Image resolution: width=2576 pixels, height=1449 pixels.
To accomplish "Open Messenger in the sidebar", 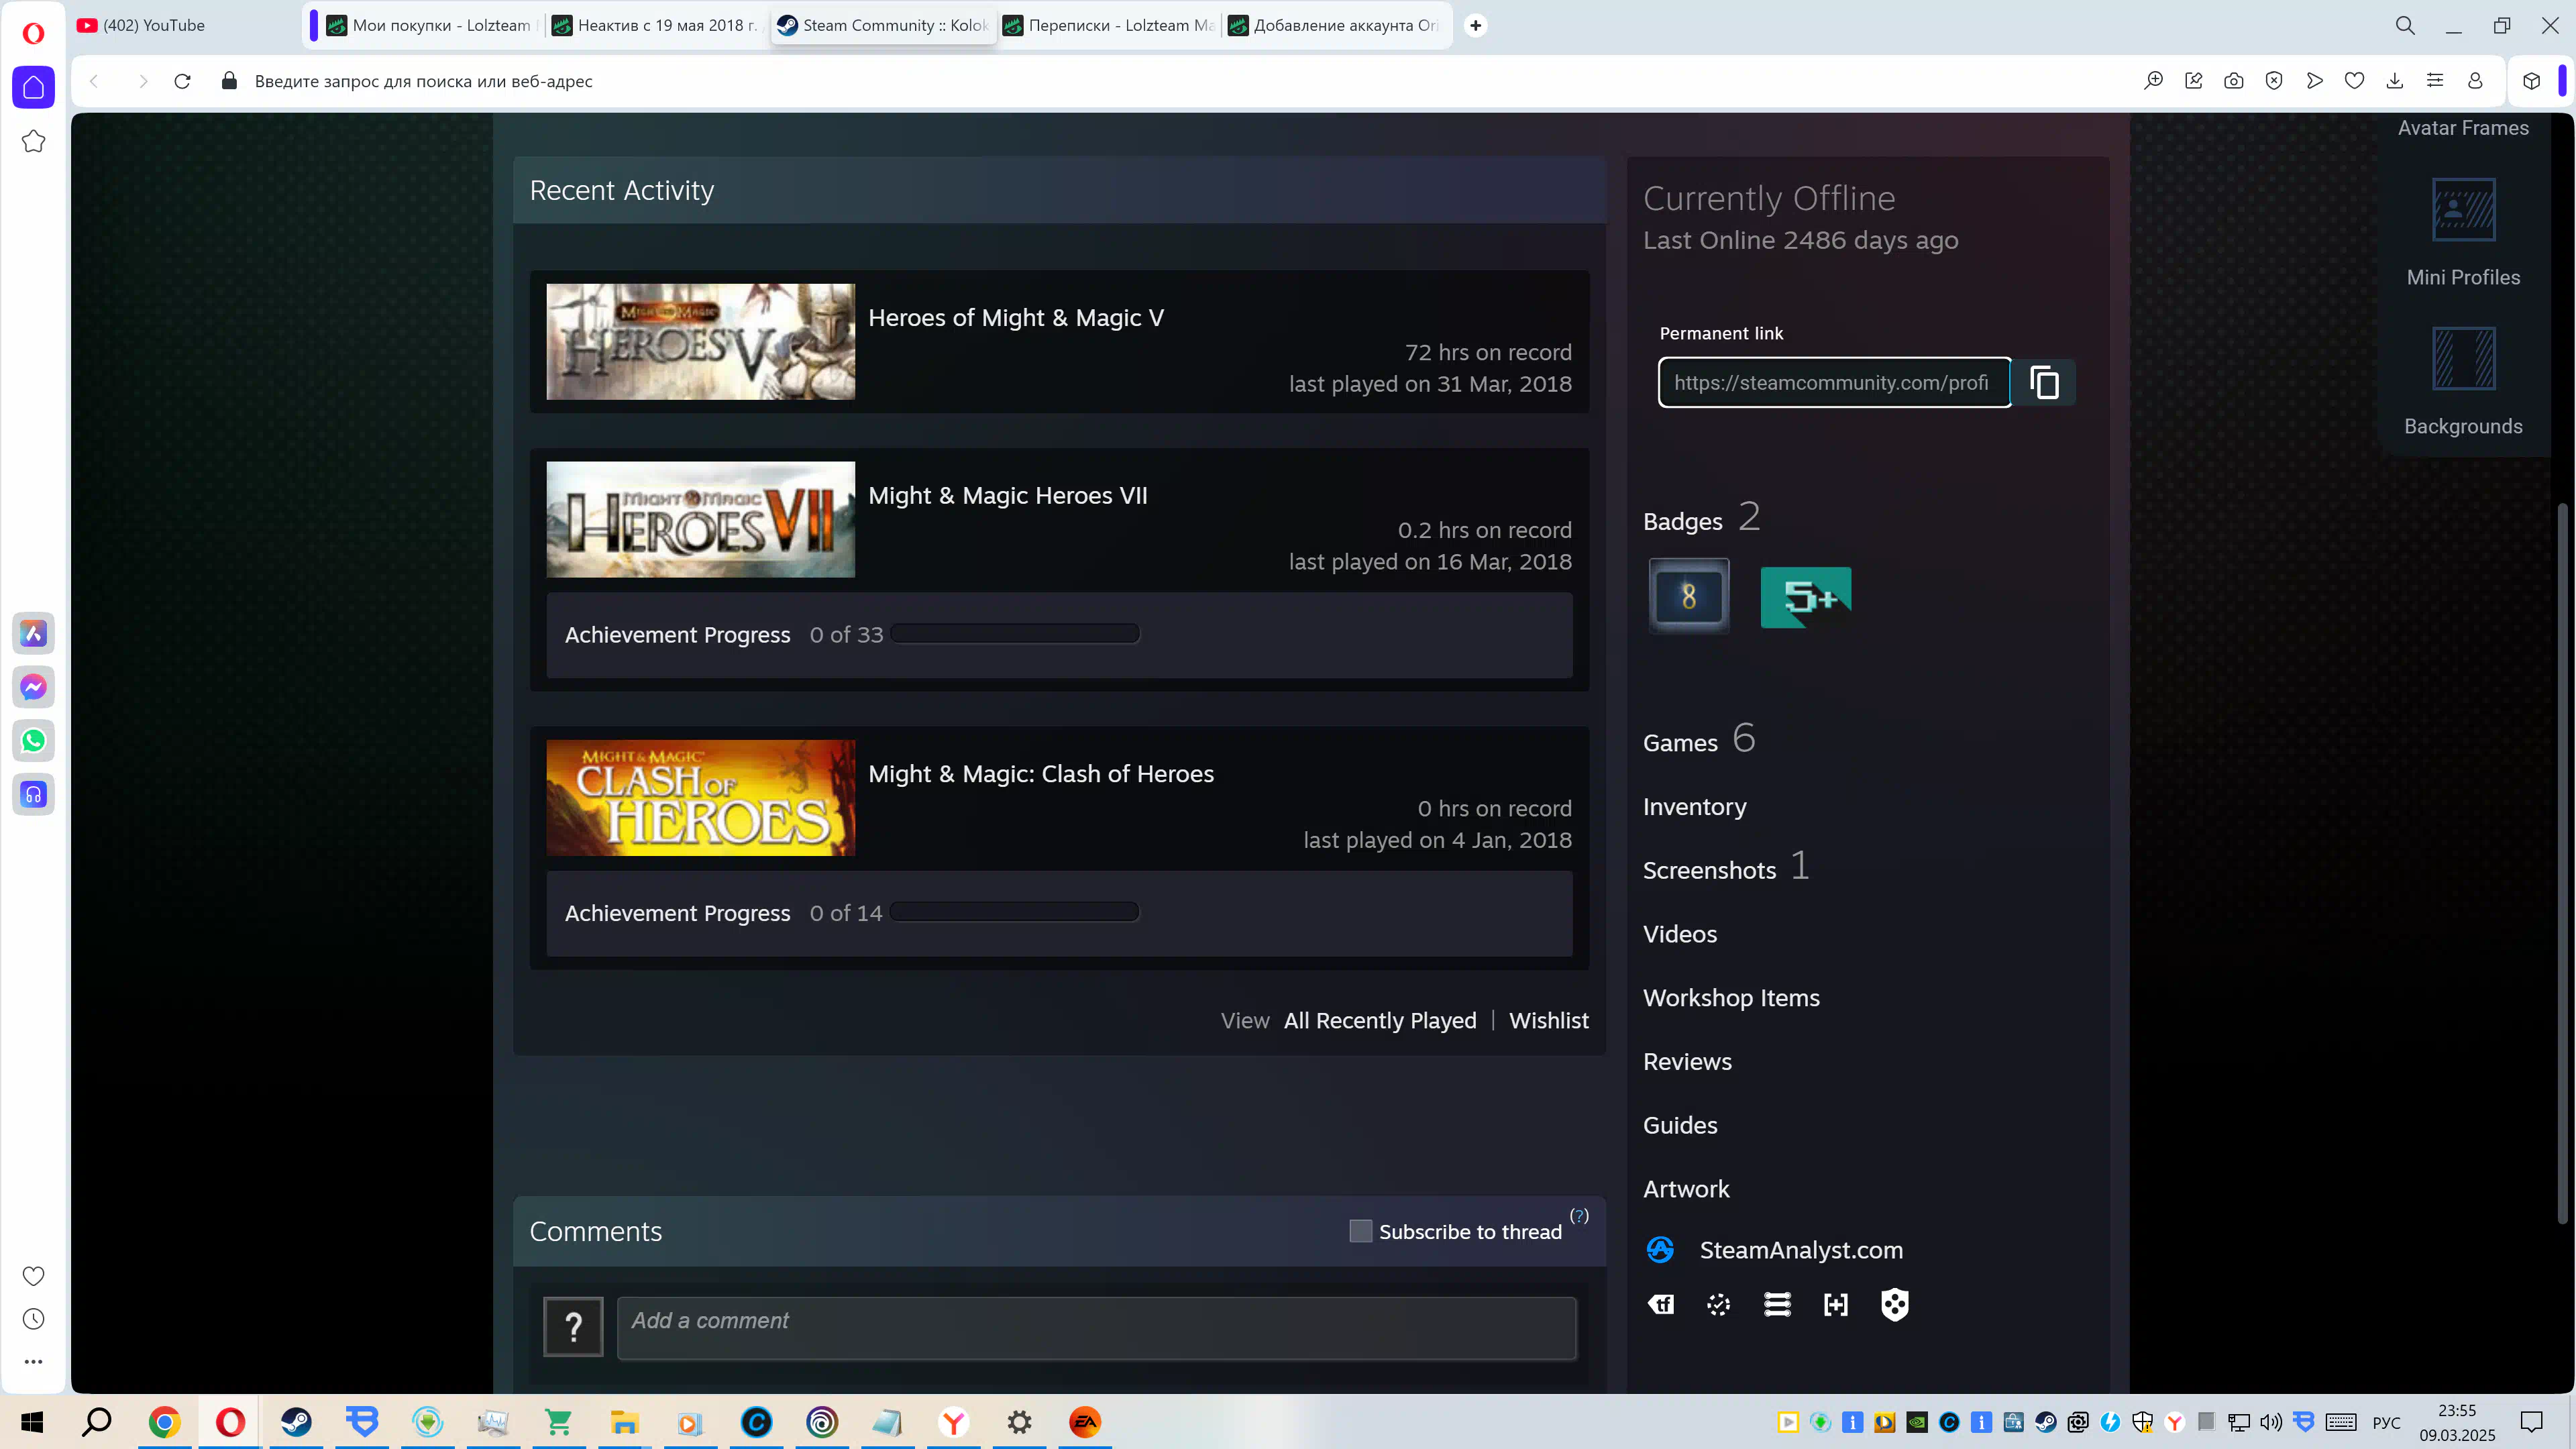I will click(33, 687).
